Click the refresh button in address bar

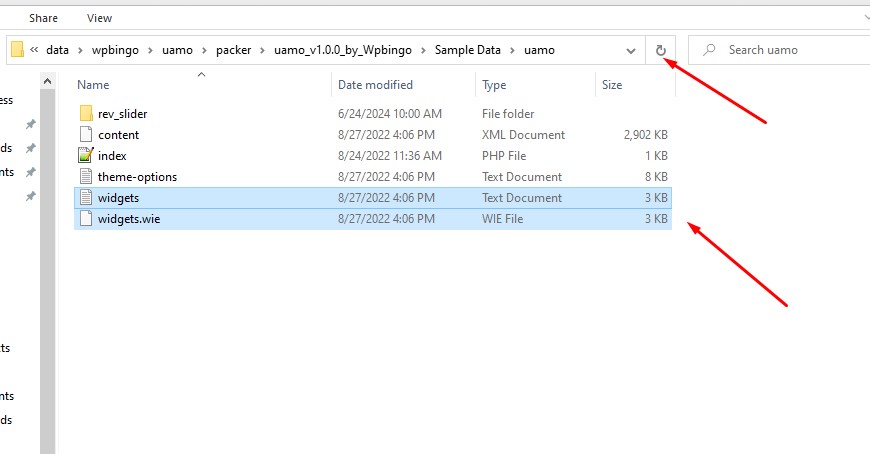tap(660, 50)
